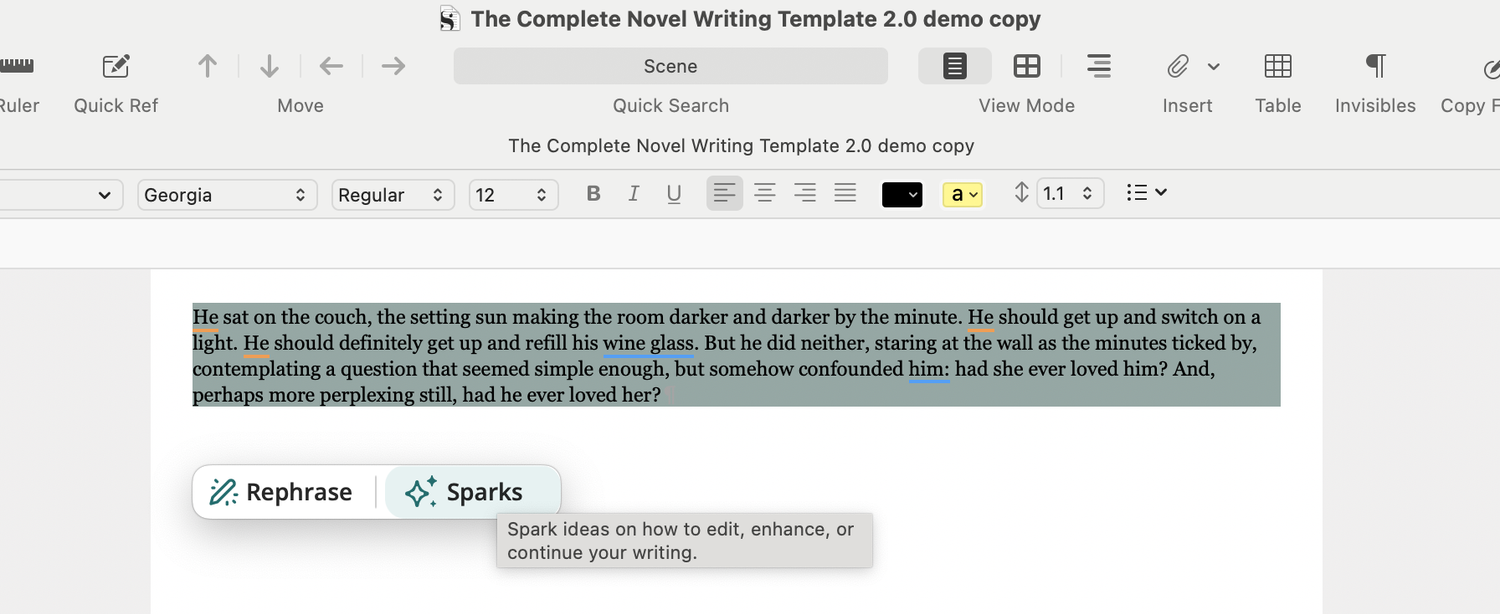The width and height of the screenshot is (1500, 614).
Task: Toggle underline formatting
Action: click(674, 193)
